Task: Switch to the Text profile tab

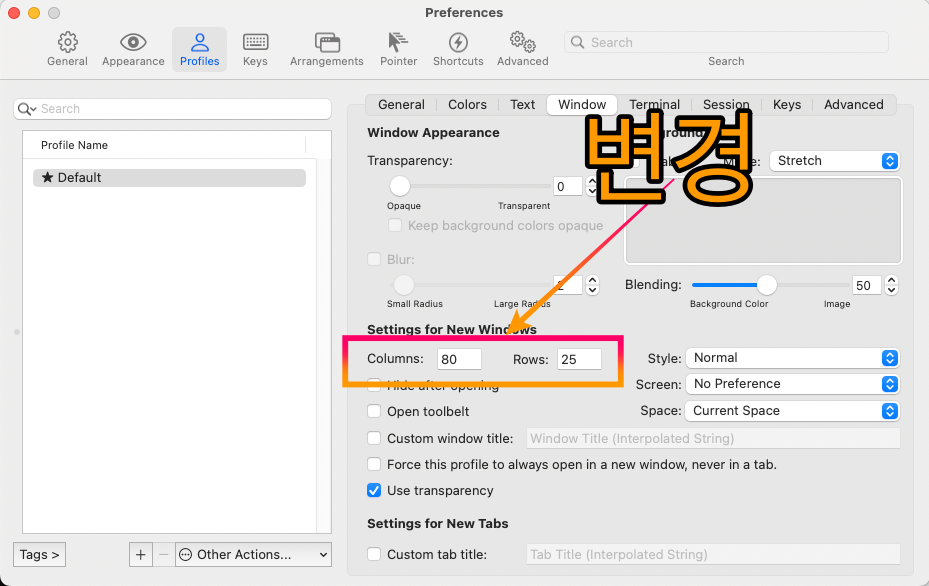Action: click(x=522, y=104)
